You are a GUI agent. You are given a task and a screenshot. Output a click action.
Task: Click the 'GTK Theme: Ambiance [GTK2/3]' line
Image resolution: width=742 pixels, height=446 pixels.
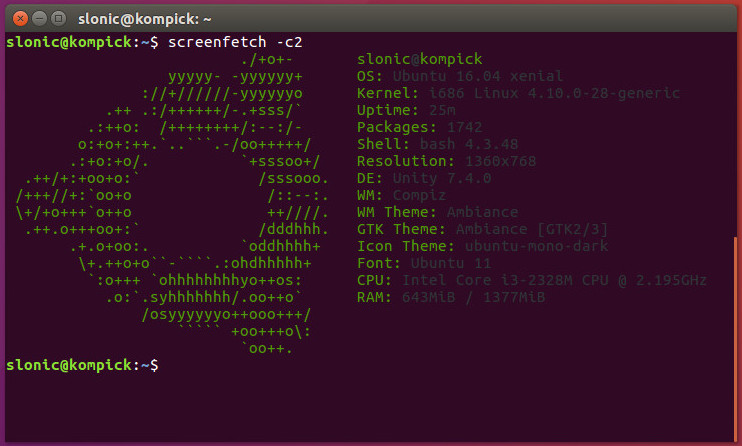click(482, 229)
